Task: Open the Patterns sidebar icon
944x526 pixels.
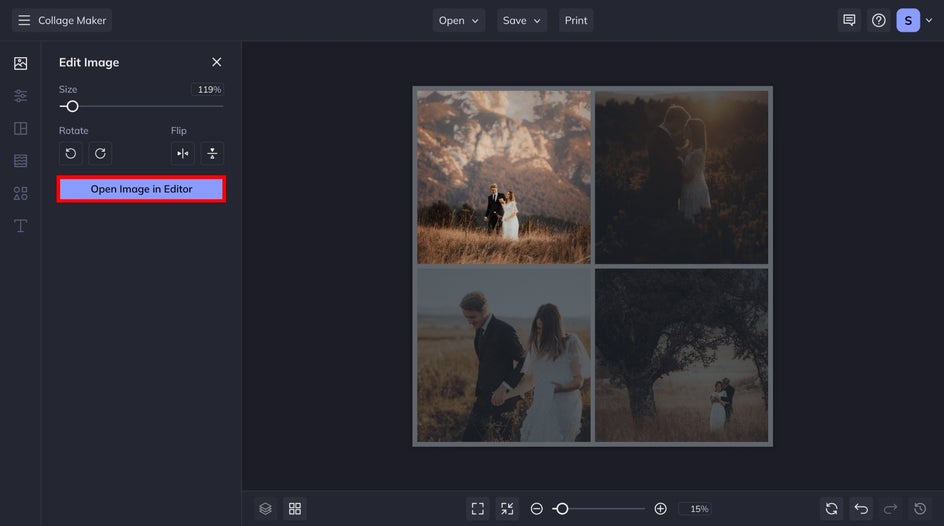Action: [x=20, y=160]
